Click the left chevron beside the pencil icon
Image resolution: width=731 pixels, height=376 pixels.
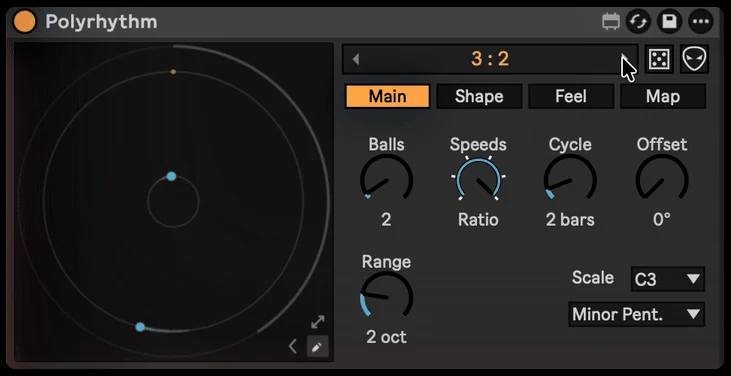tap(293, 347)
